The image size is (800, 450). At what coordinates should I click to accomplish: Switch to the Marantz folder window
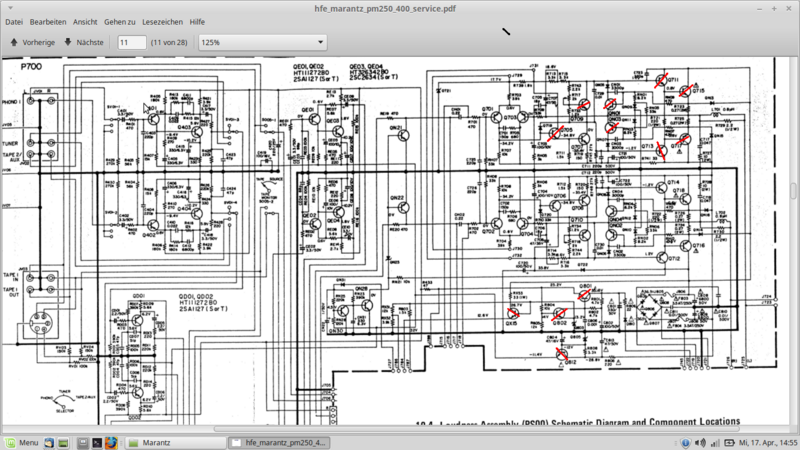pos(176,442)
